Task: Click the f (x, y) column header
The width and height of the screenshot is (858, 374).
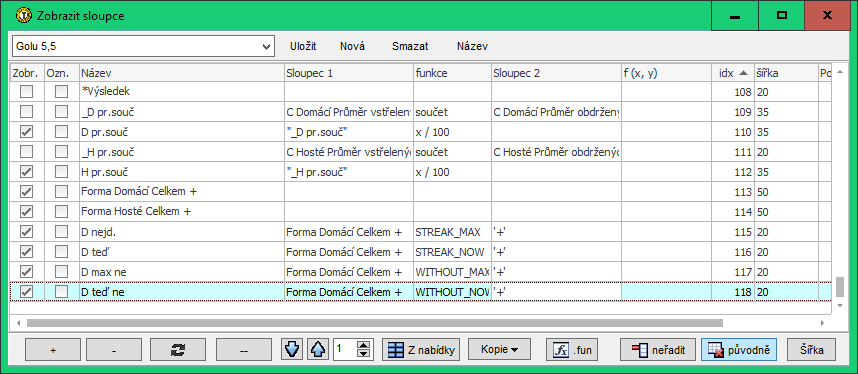Action: [666, 72]
